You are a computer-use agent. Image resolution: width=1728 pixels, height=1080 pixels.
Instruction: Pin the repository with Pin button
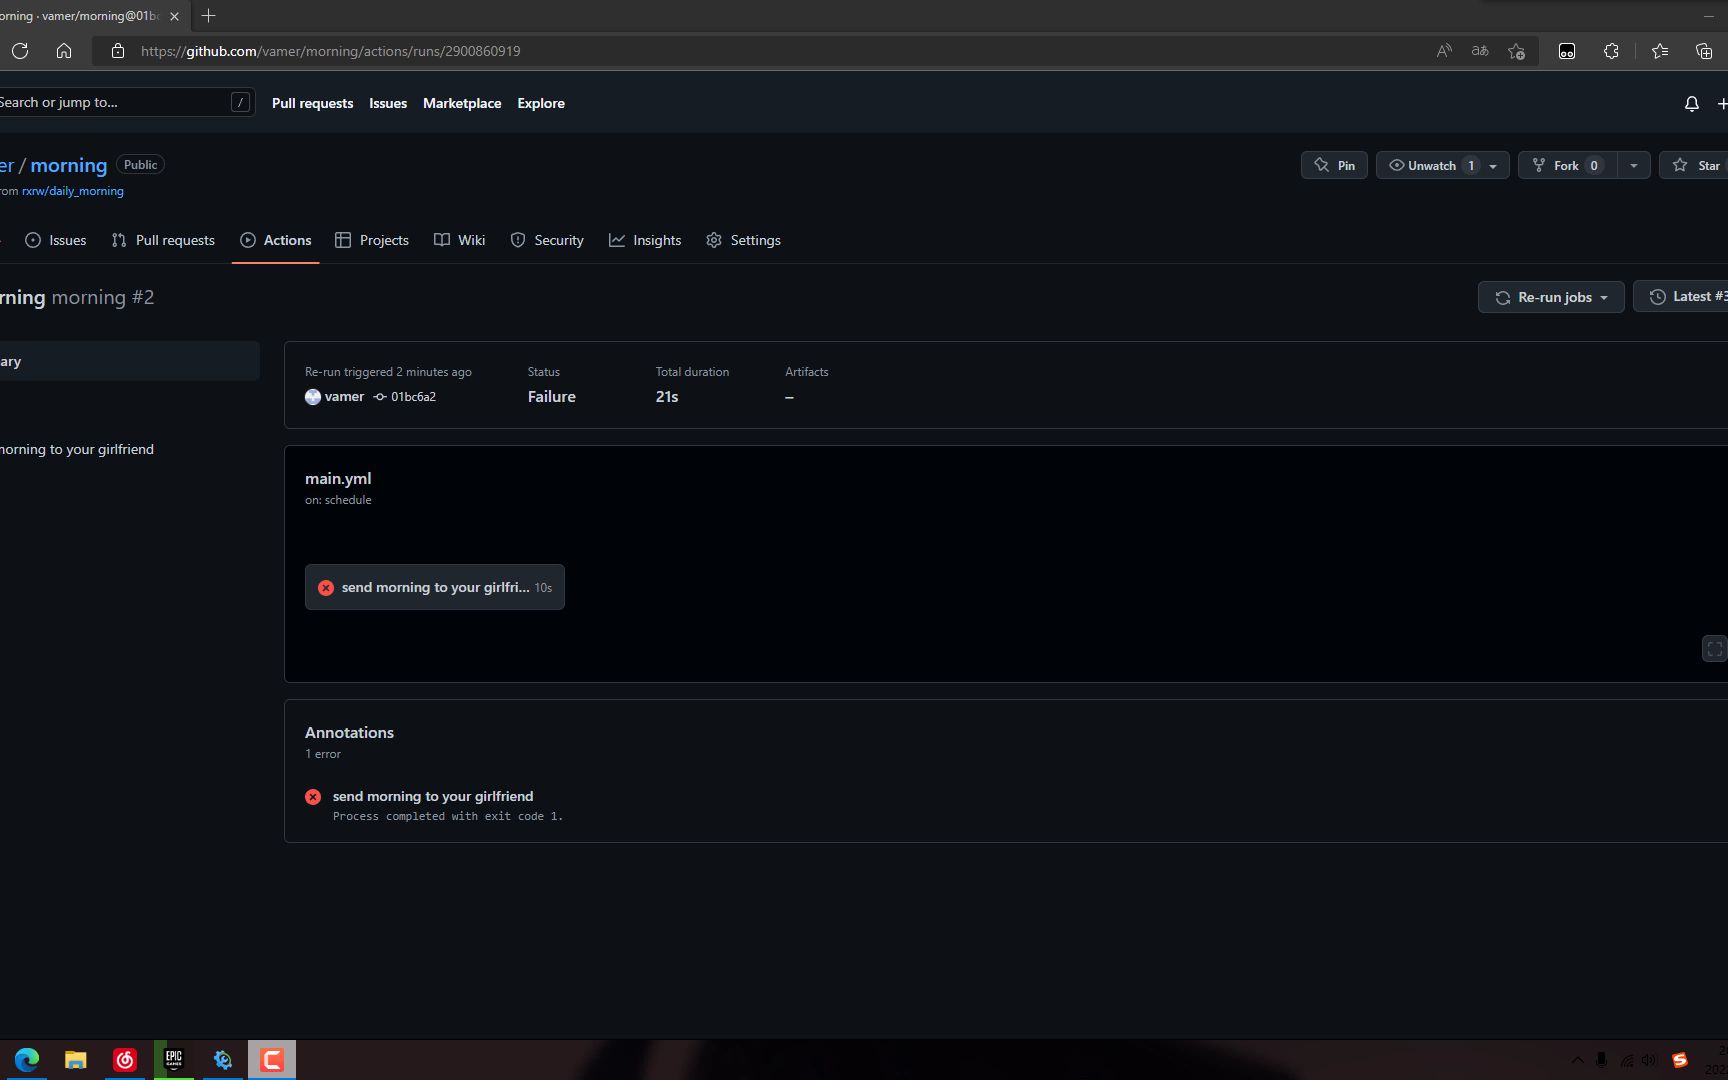(x=1334, y=165)
